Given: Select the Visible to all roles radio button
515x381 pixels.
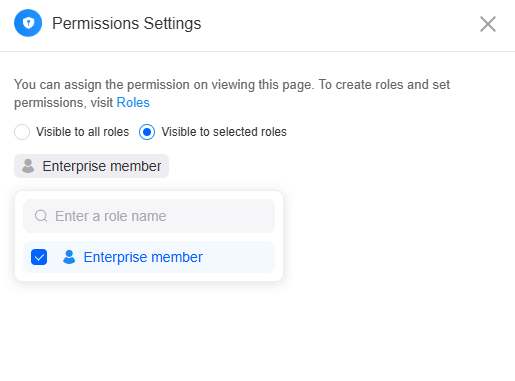Looking at the screenshot, I should (22, 132).
